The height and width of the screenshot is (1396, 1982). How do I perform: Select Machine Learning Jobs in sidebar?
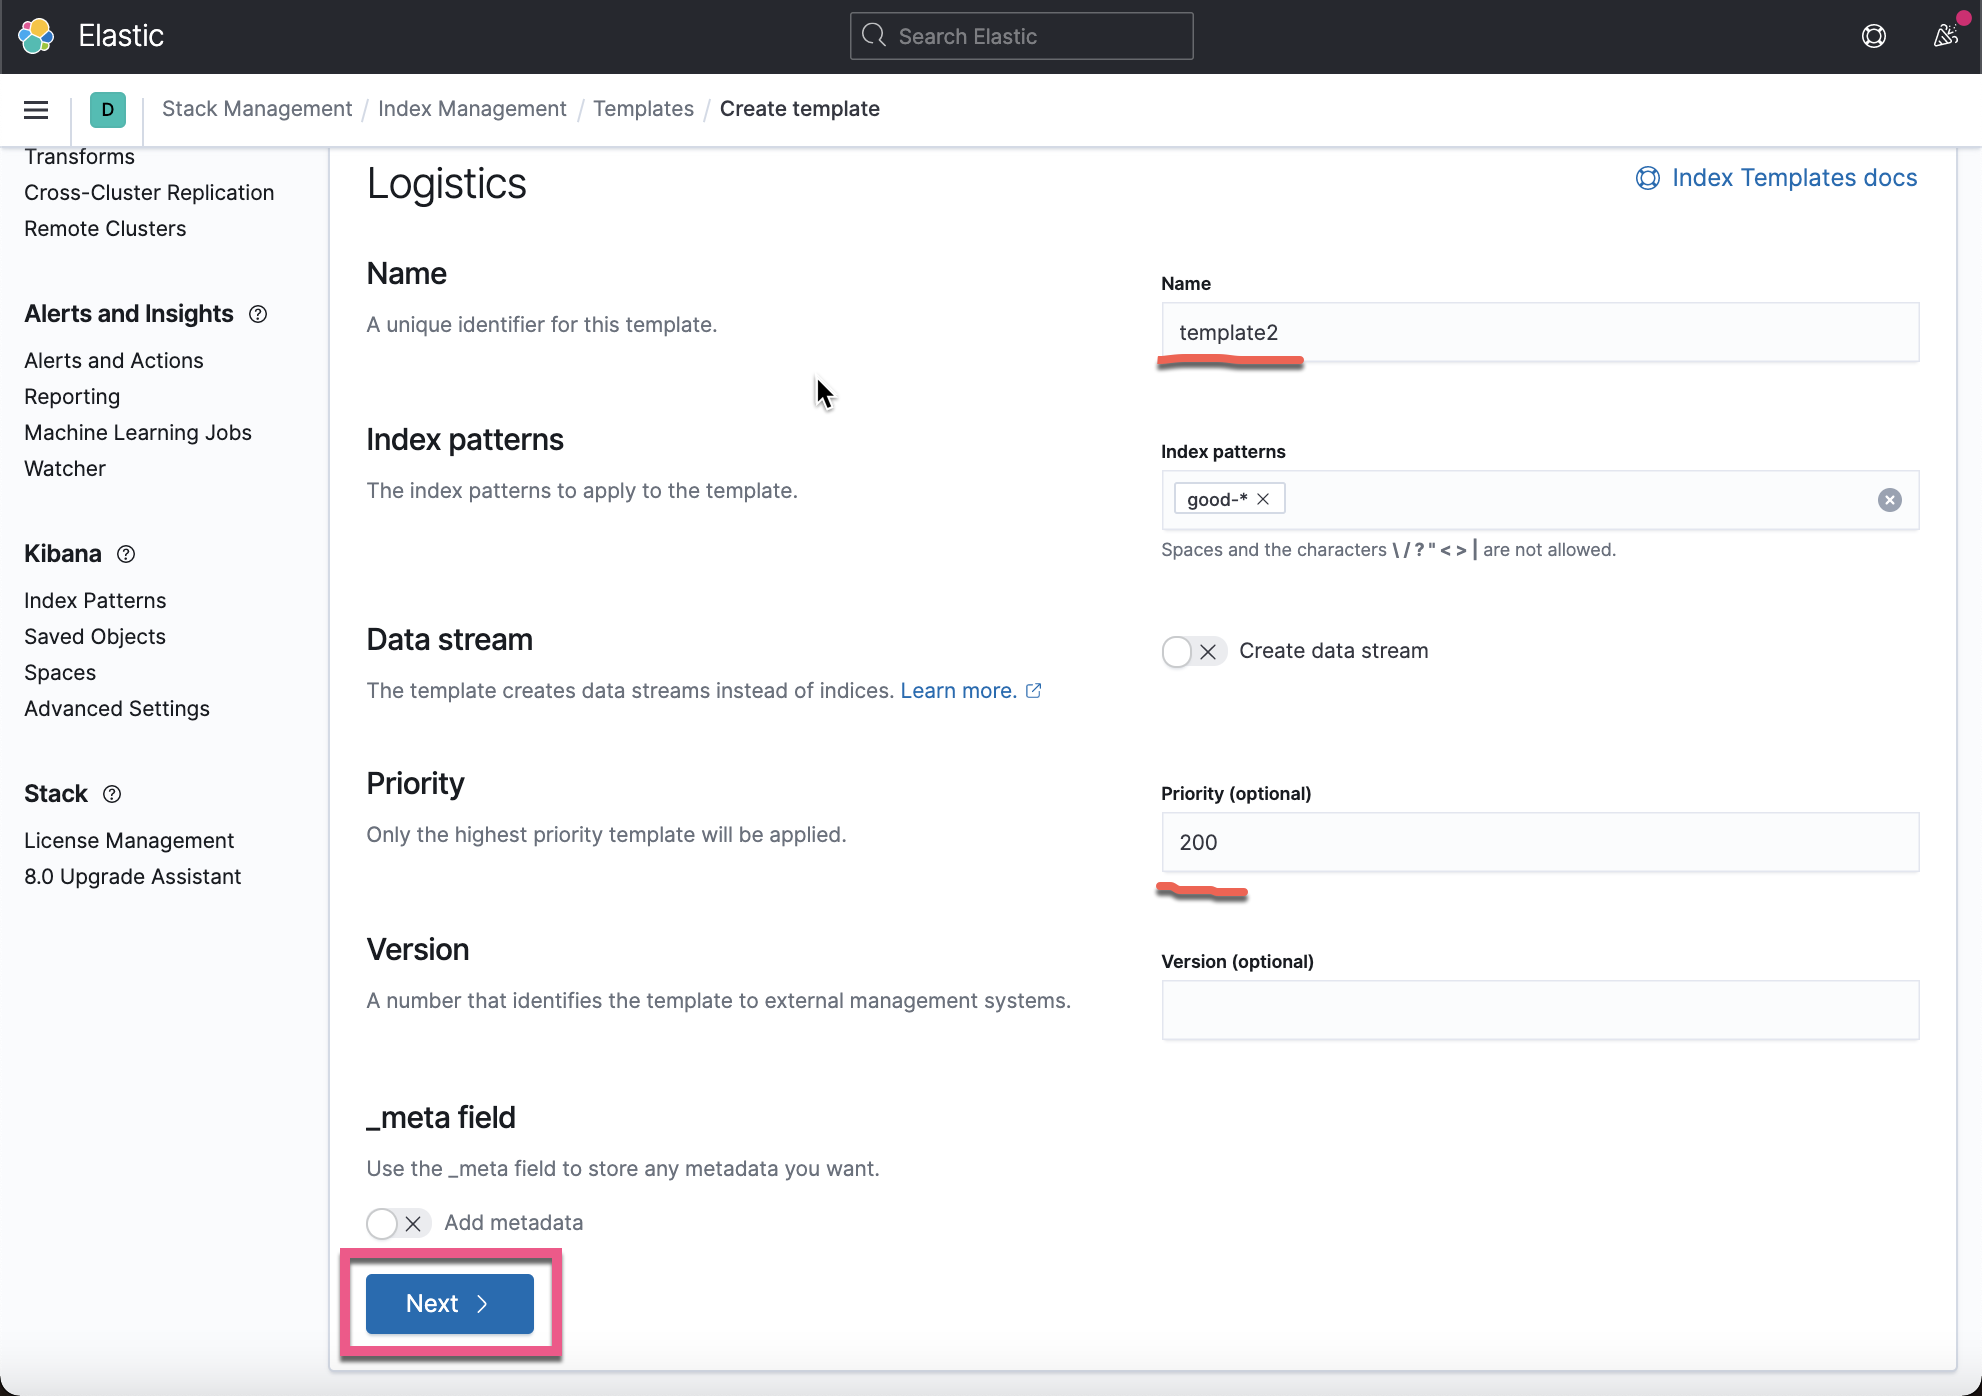pos(137,432)
